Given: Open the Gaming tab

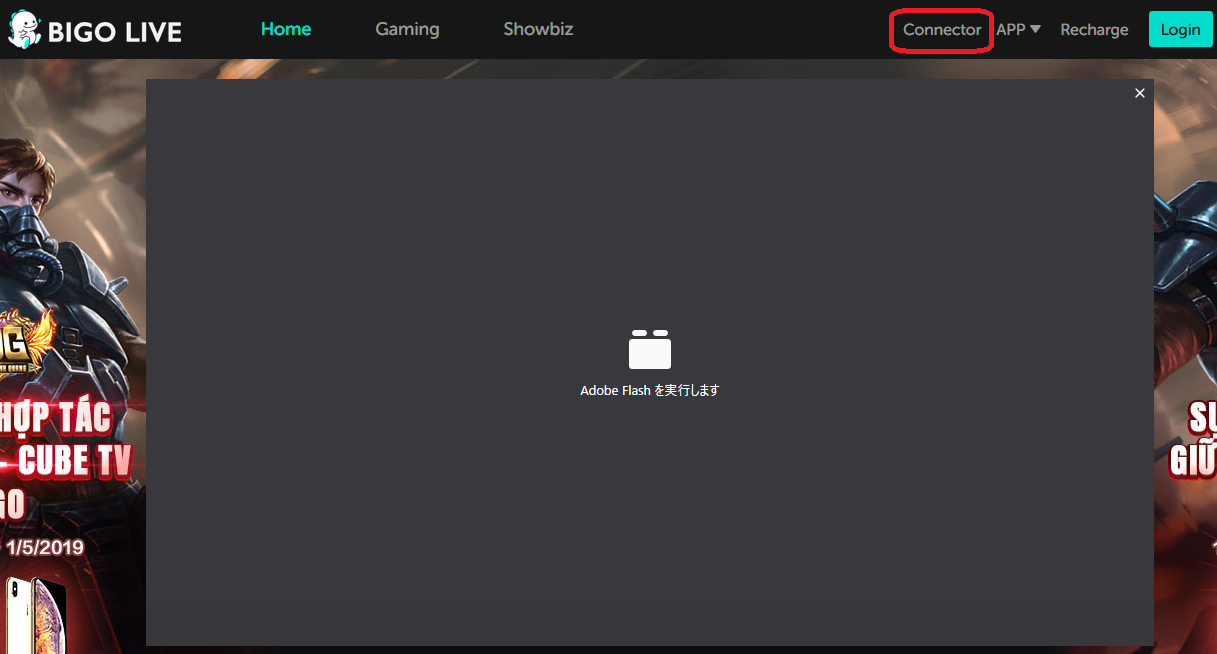Looking at the screenshot, I should coord(407,29).
